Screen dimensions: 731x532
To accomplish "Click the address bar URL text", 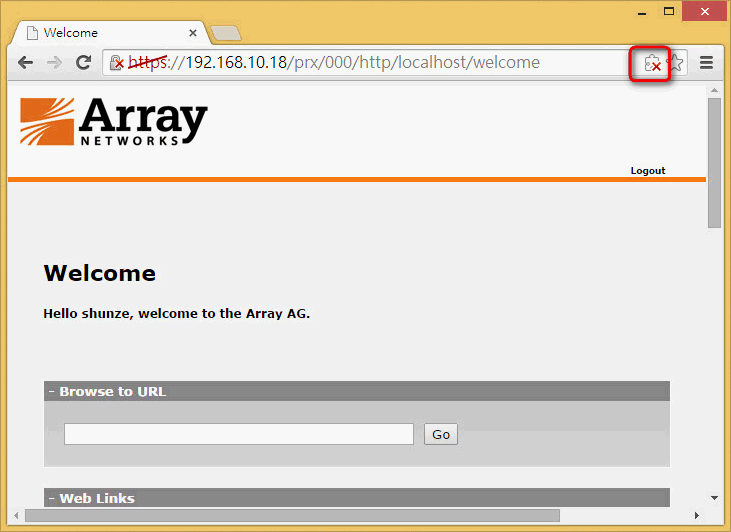I will point(334,62).
